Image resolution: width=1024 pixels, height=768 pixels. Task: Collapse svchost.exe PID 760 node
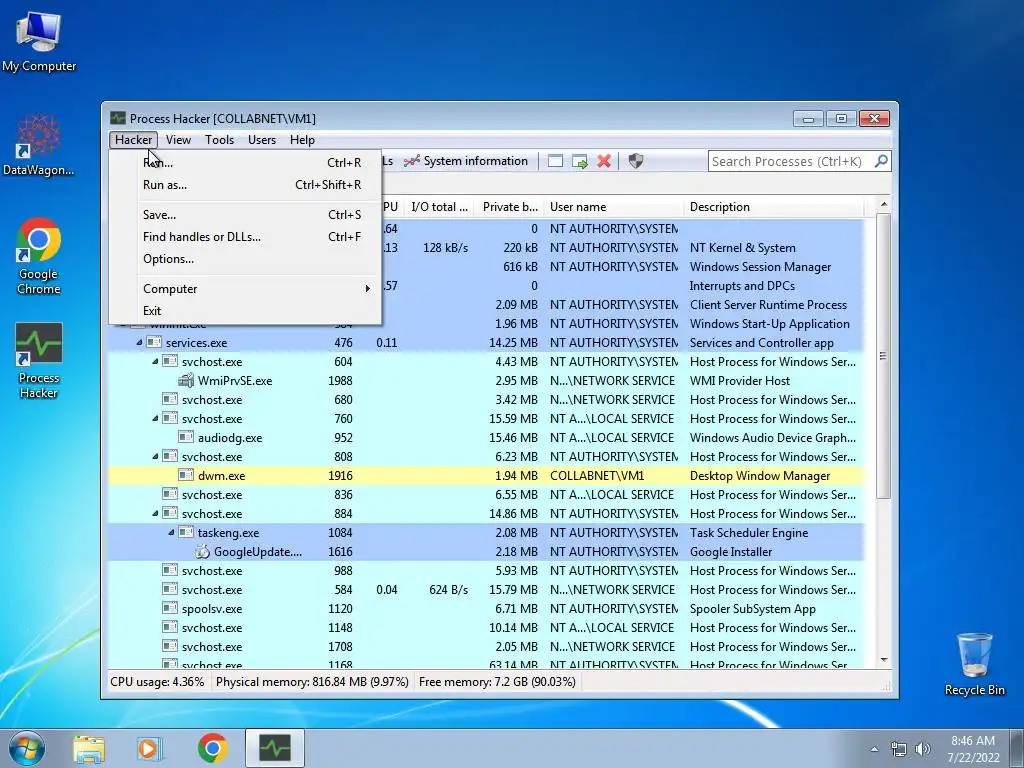tap(155, 418)
